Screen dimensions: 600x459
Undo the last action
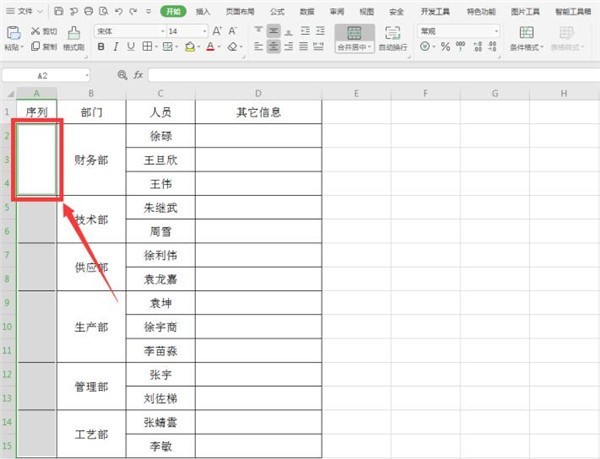tap(119, 11)
